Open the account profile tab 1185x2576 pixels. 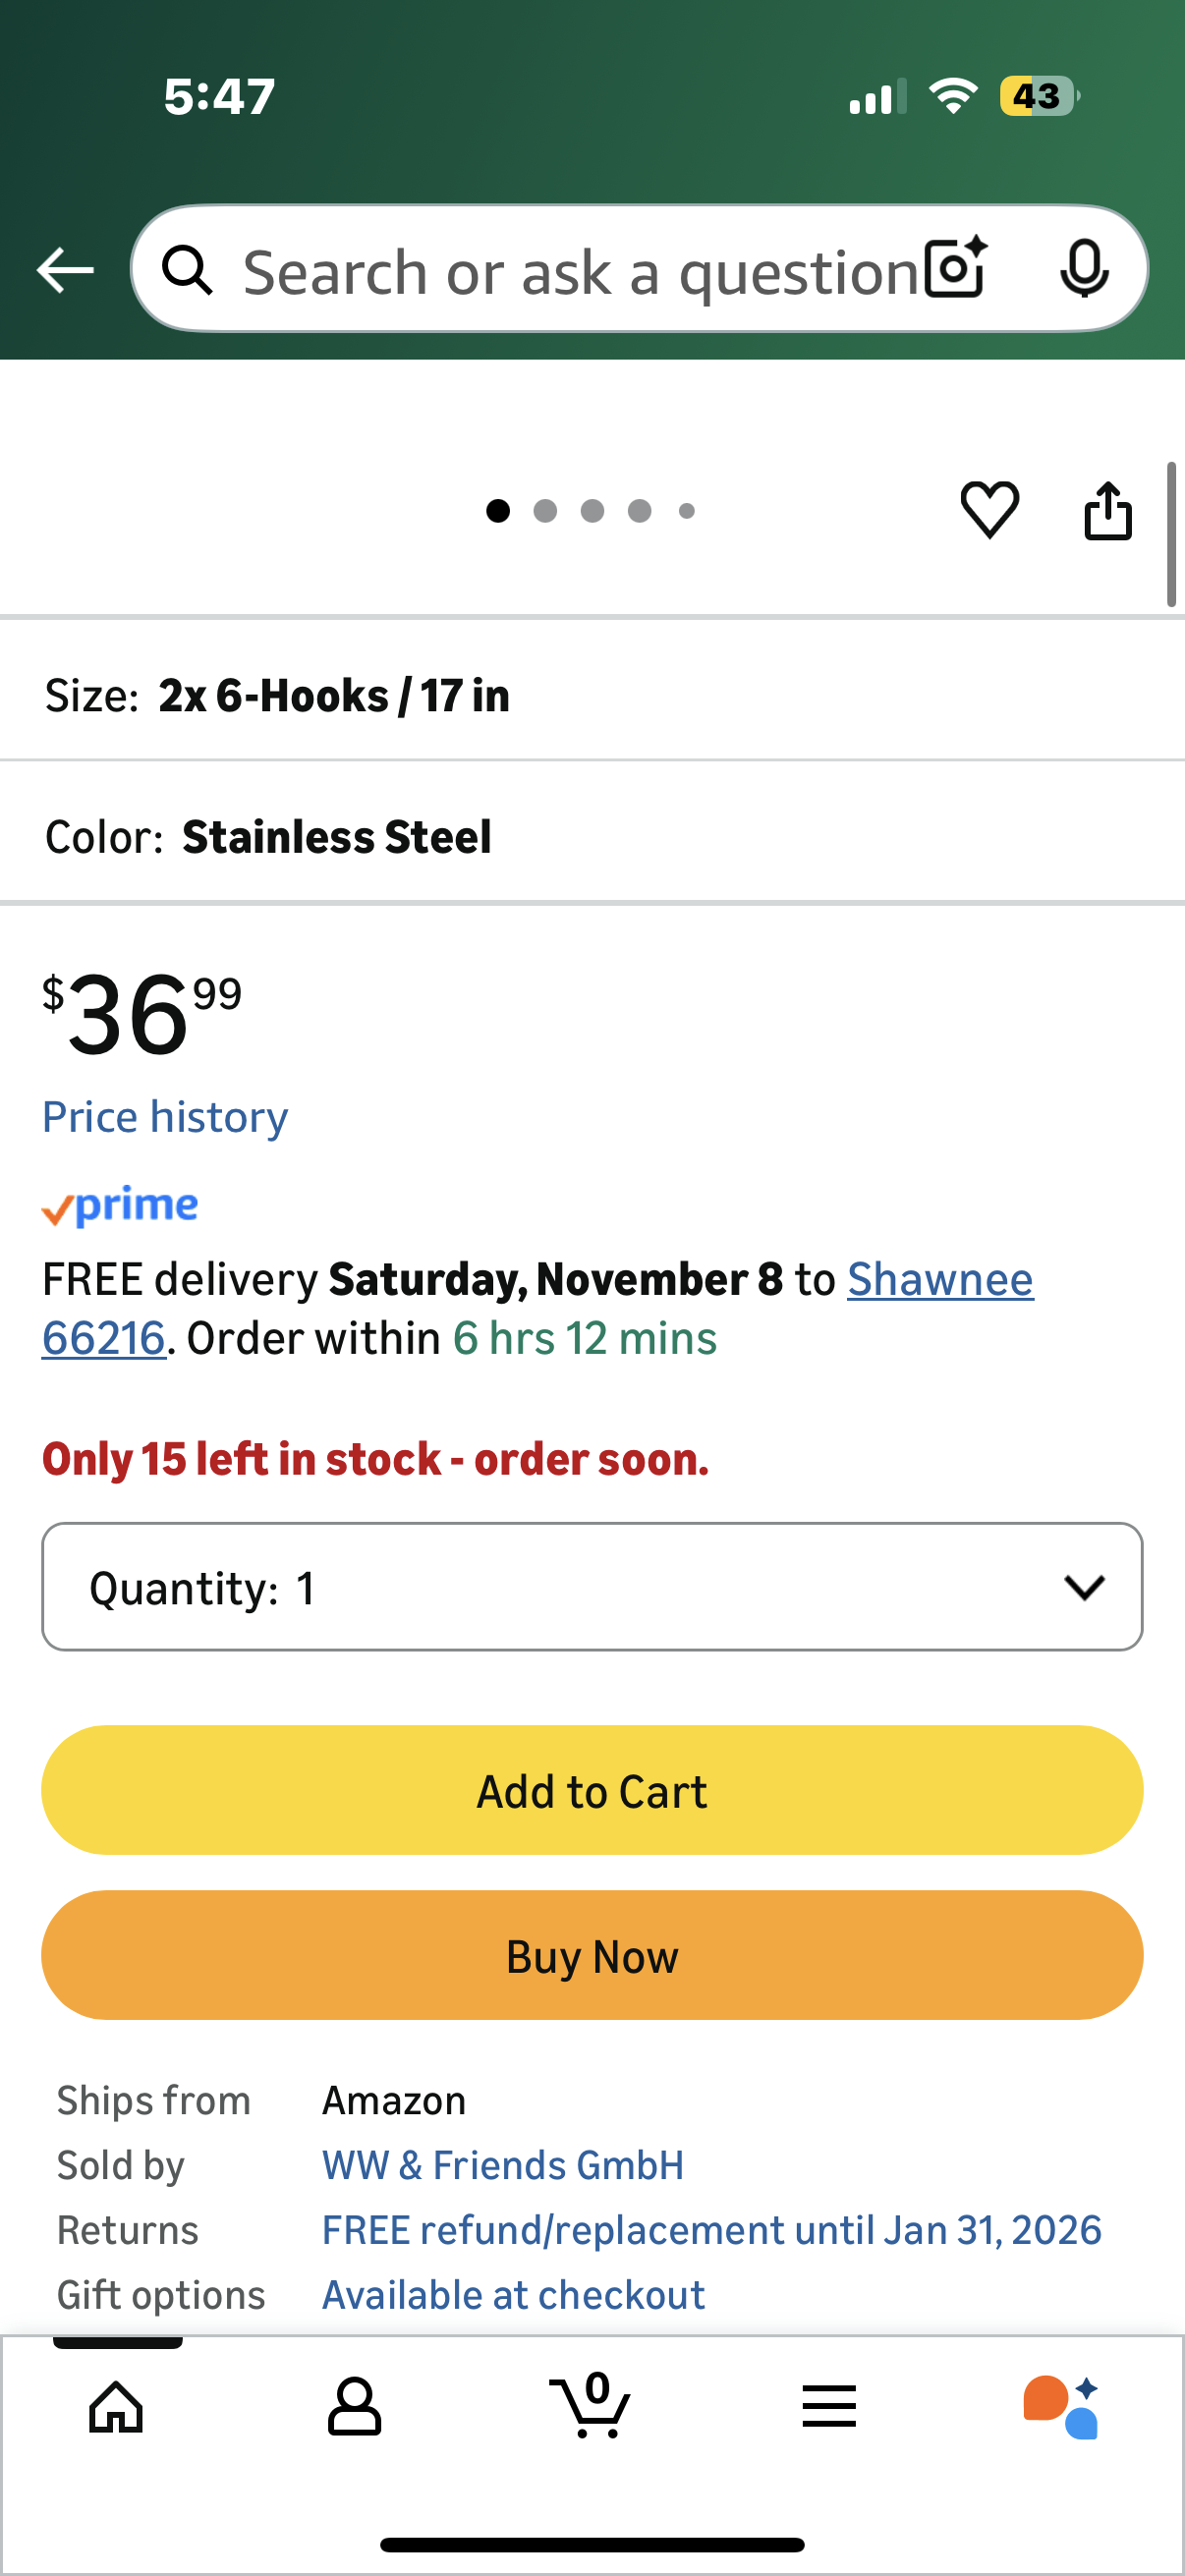pyautogui.click(x=354, y=2406)
